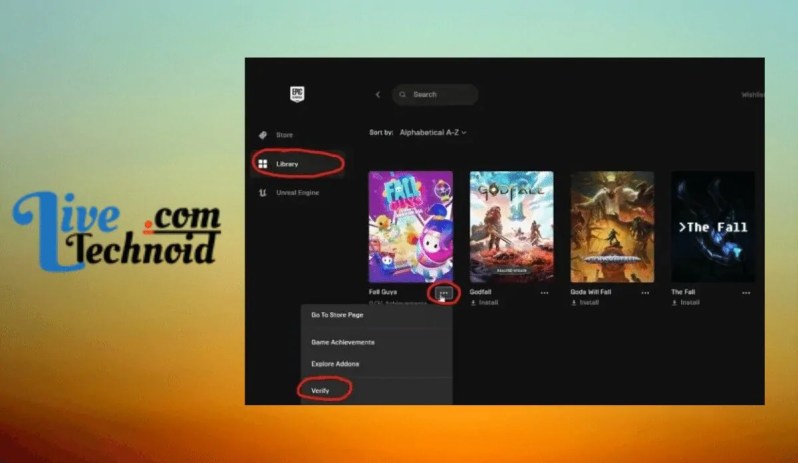Image resolution: width=798 pixels, height=463 pixels.
Task: Click the Store tag icon
Action: click(x=263, y=135)
